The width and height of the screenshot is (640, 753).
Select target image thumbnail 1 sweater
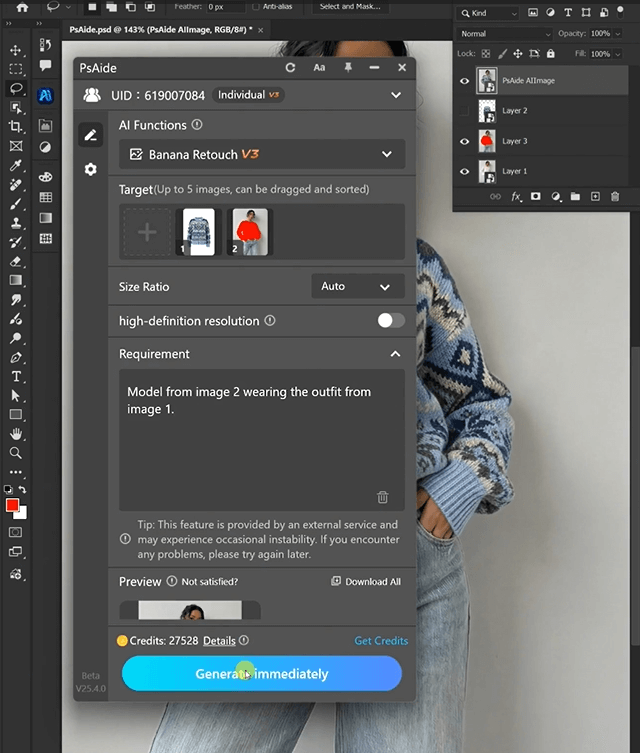(x=198, y=232)
